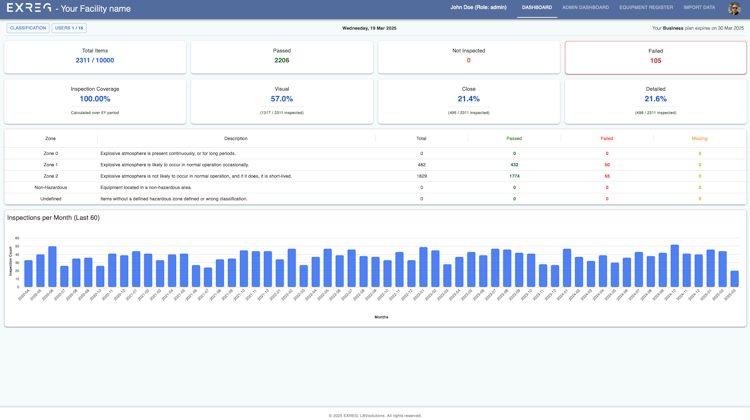Image resolution: width=750 pixels, height=420 pixels.
Task: Click Zone 1 total value 482
Action: point(421,165)
